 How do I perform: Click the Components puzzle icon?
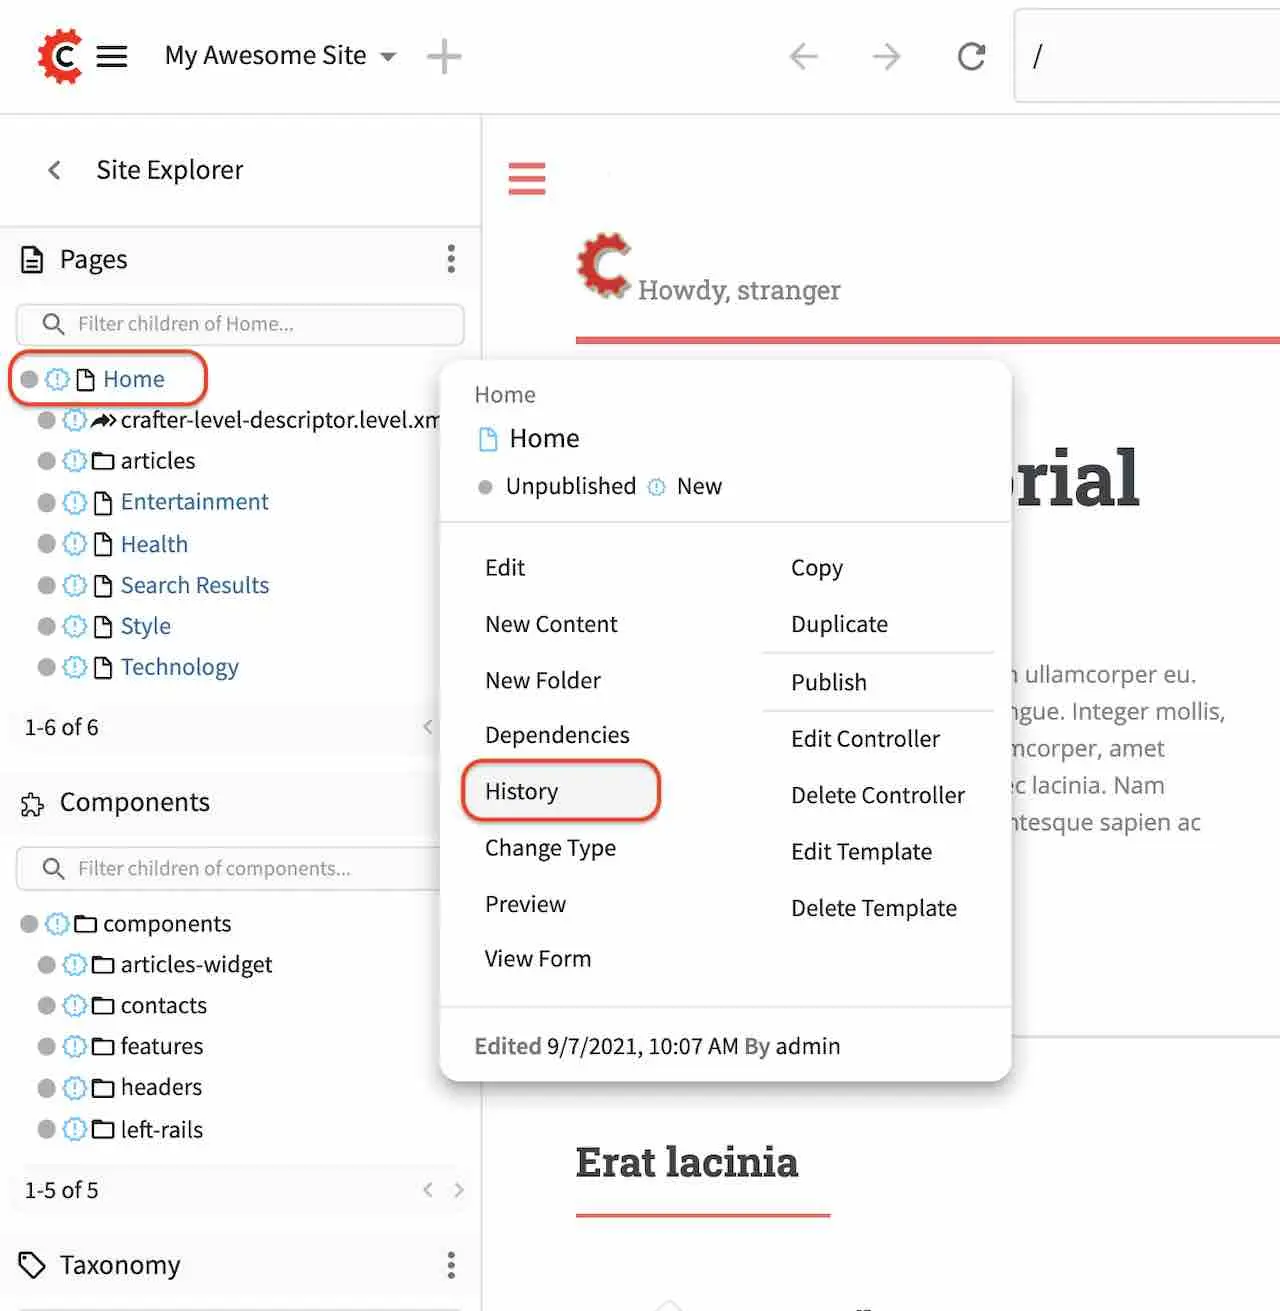[x=32, y=803]
